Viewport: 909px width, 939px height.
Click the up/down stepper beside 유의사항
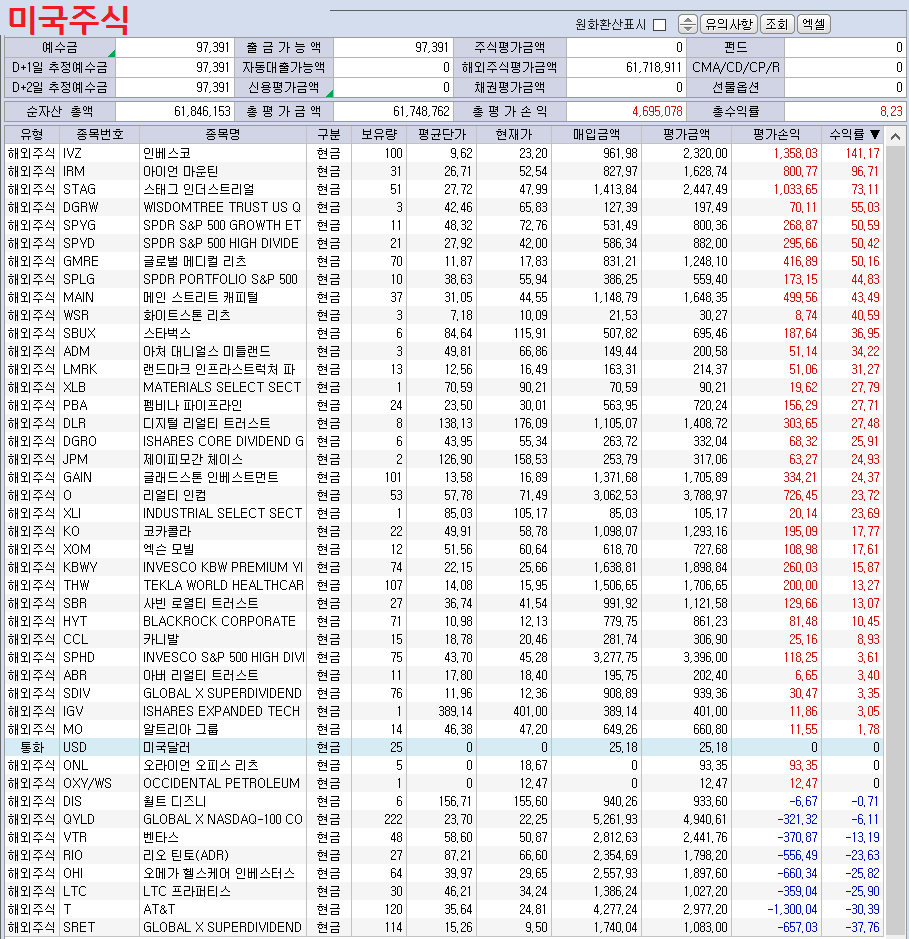click(687, 24)
